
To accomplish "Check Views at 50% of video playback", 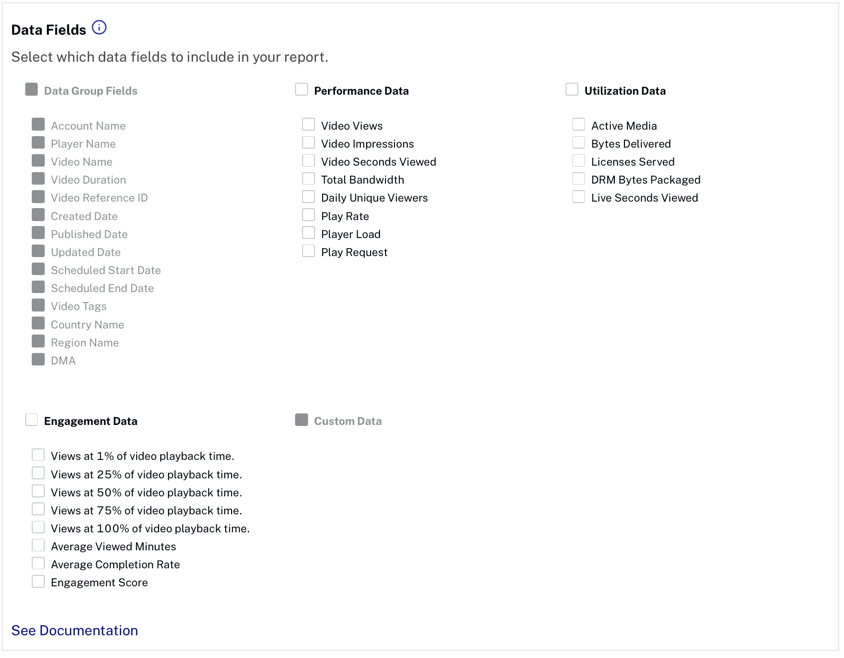I will [x=38, y=491].
